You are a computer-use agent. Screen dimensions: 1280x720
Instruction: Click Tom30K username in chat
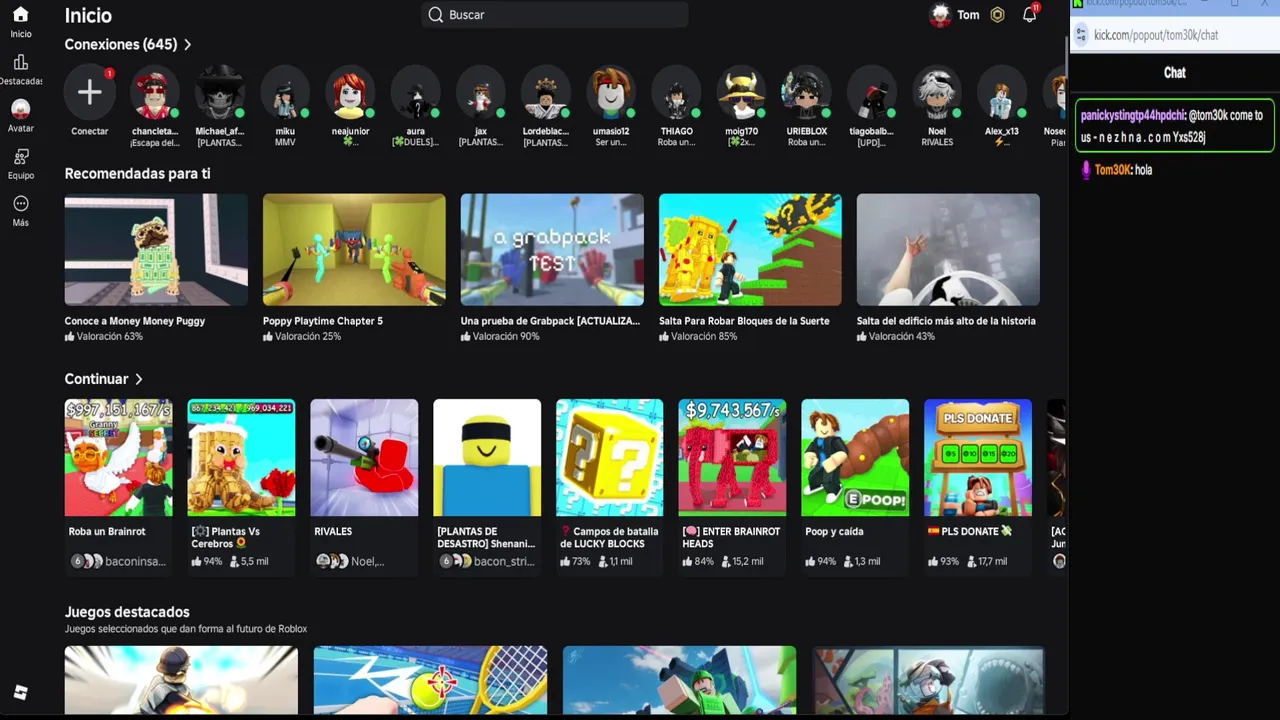[x=1112, y=170]
